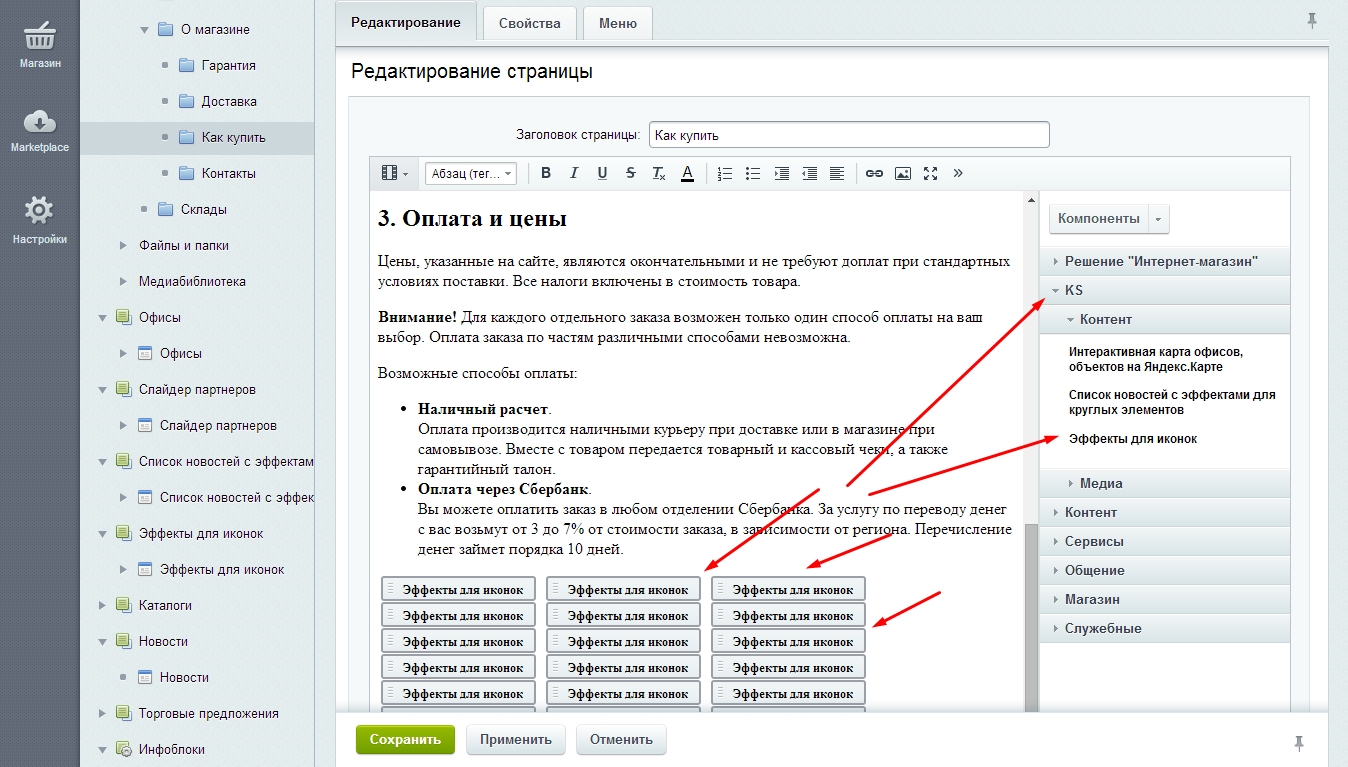This screenshot has width=1348, height=767.
Task: Switch to the Свойства tab
Action: (529, 23)
